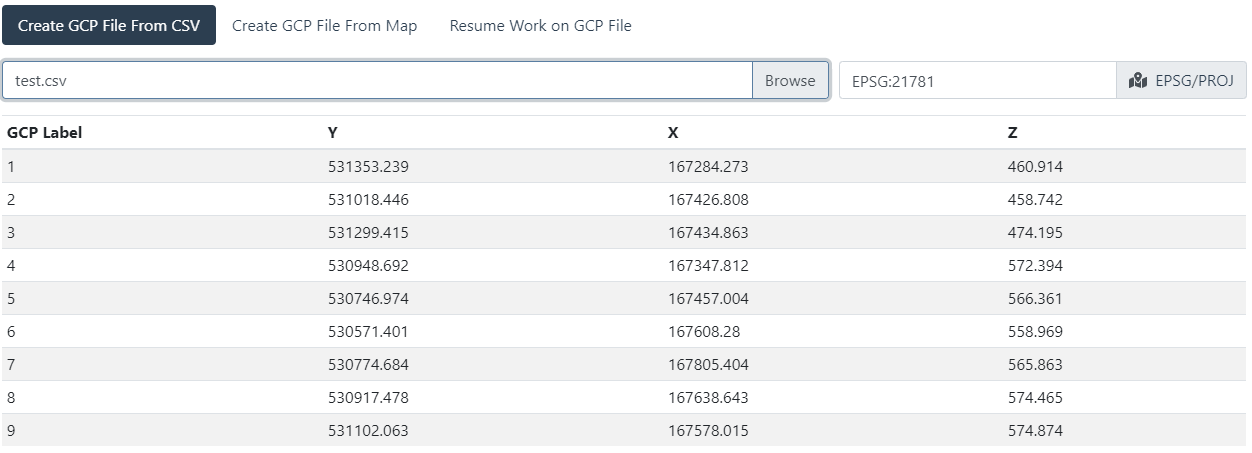Open the Create GCP File From CSV tab

[x=109, y=26]
